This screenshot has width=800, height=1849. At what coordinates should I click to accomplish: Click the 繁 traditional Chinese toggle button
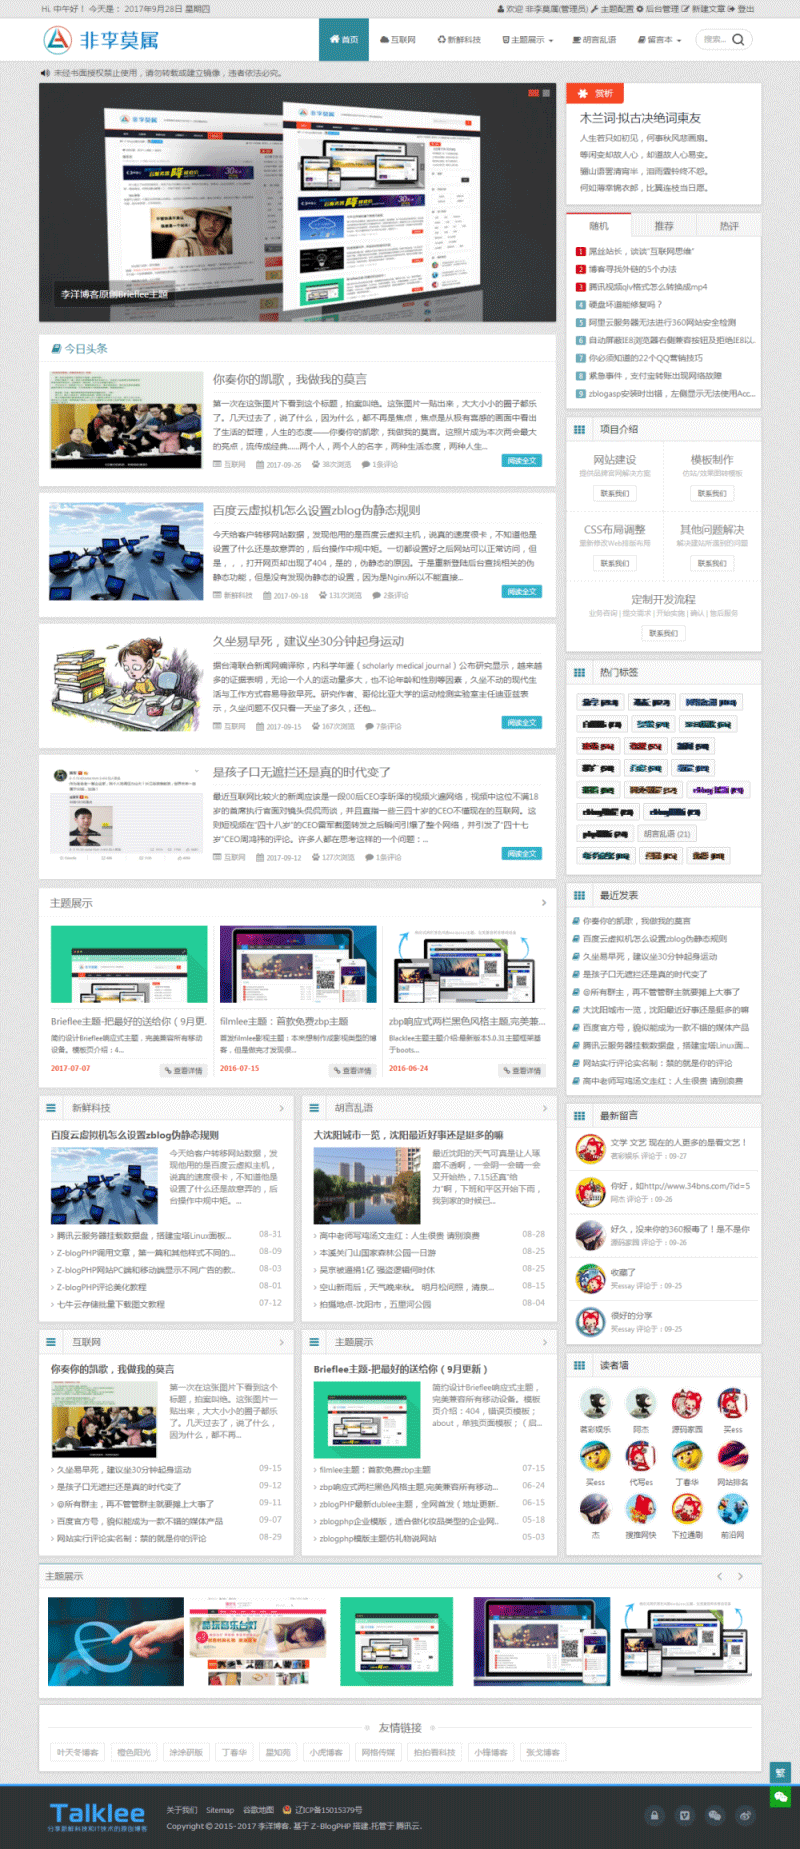[780, 1773]
